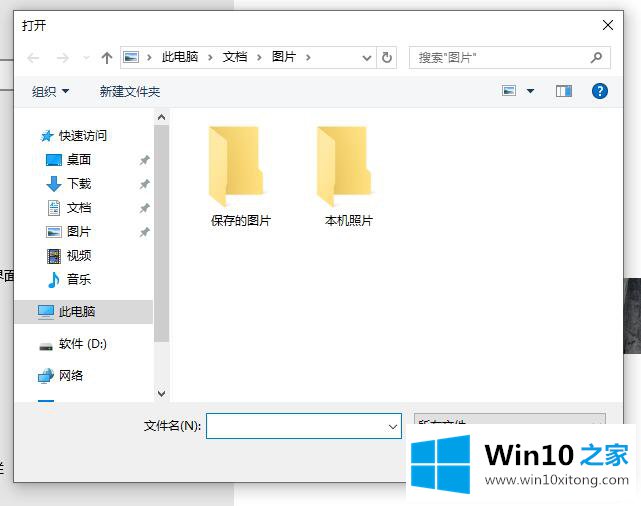
Task: Click the pin icon next to 文档
Action: 144,208
